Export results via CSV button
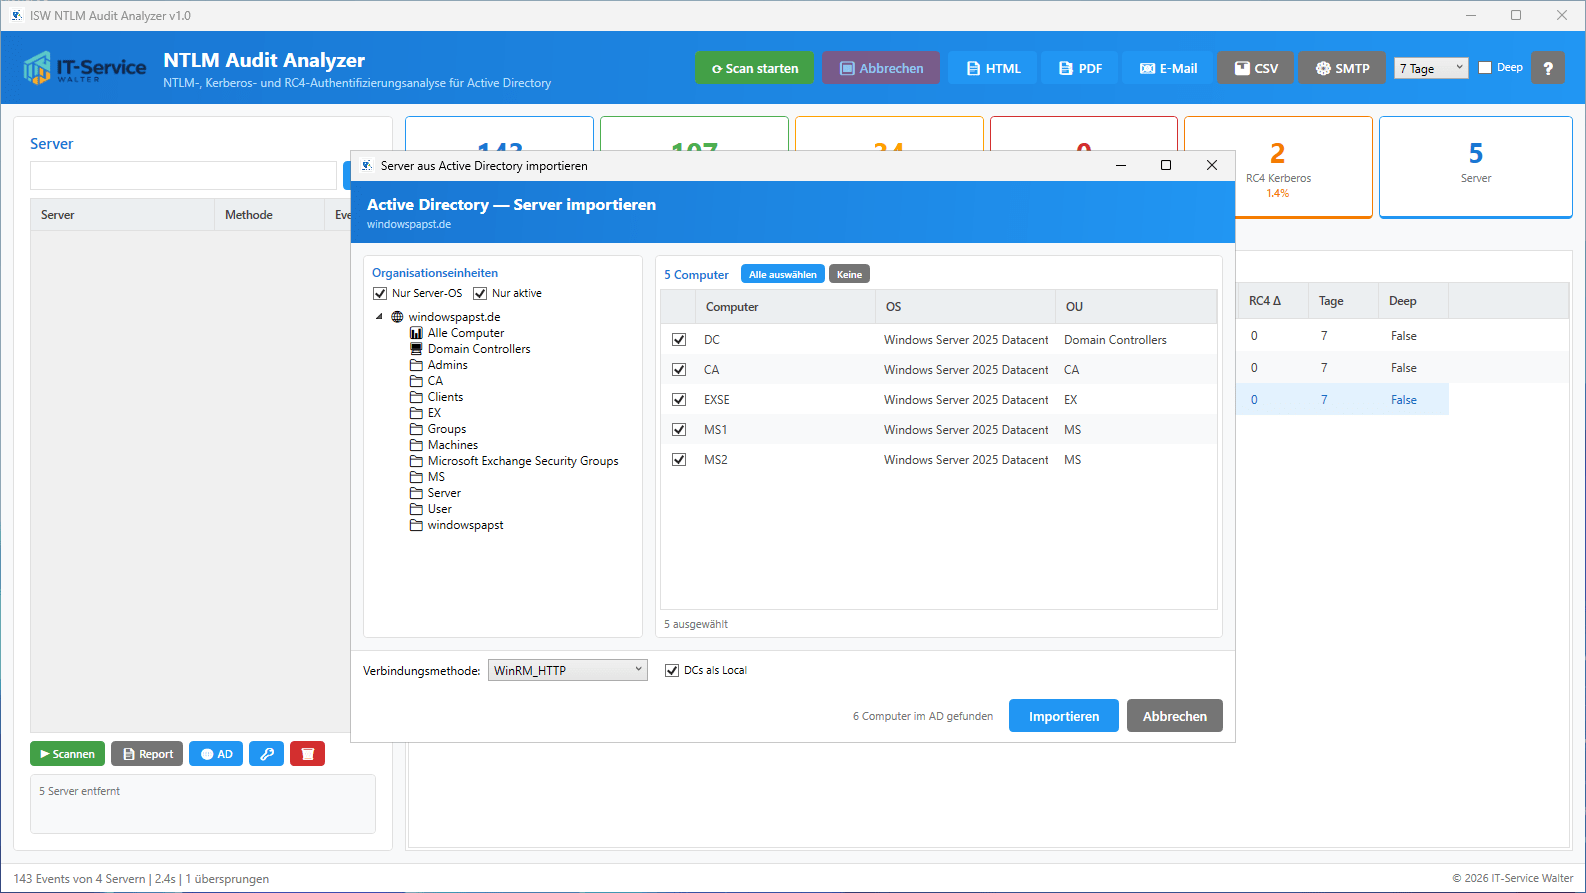 point(1256,68)
